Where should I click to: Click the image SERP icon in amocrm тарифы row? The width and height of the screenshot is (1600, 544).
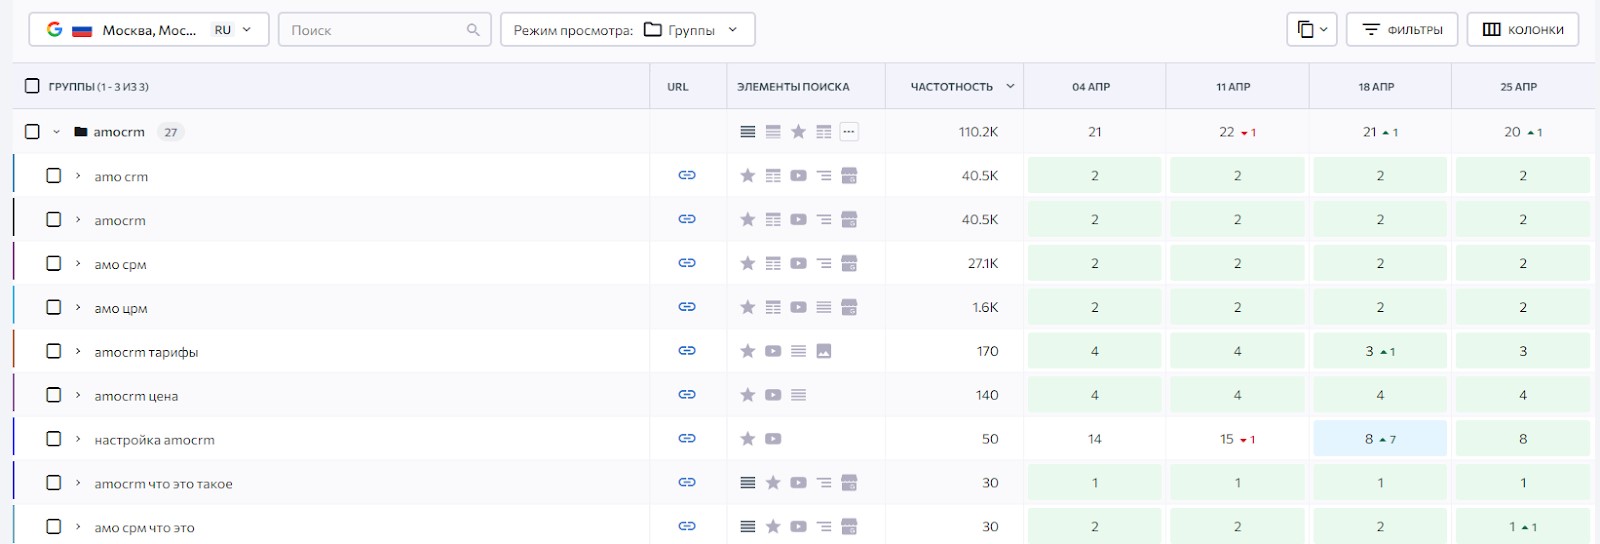click(824, 351)
